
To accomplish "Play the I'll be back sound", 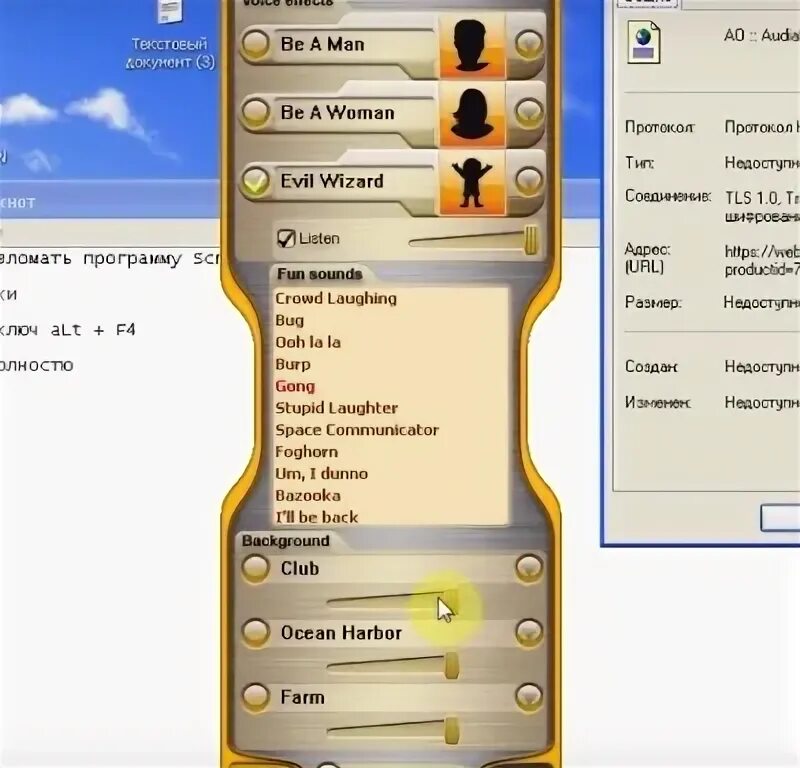I will (x=316, y=517).
